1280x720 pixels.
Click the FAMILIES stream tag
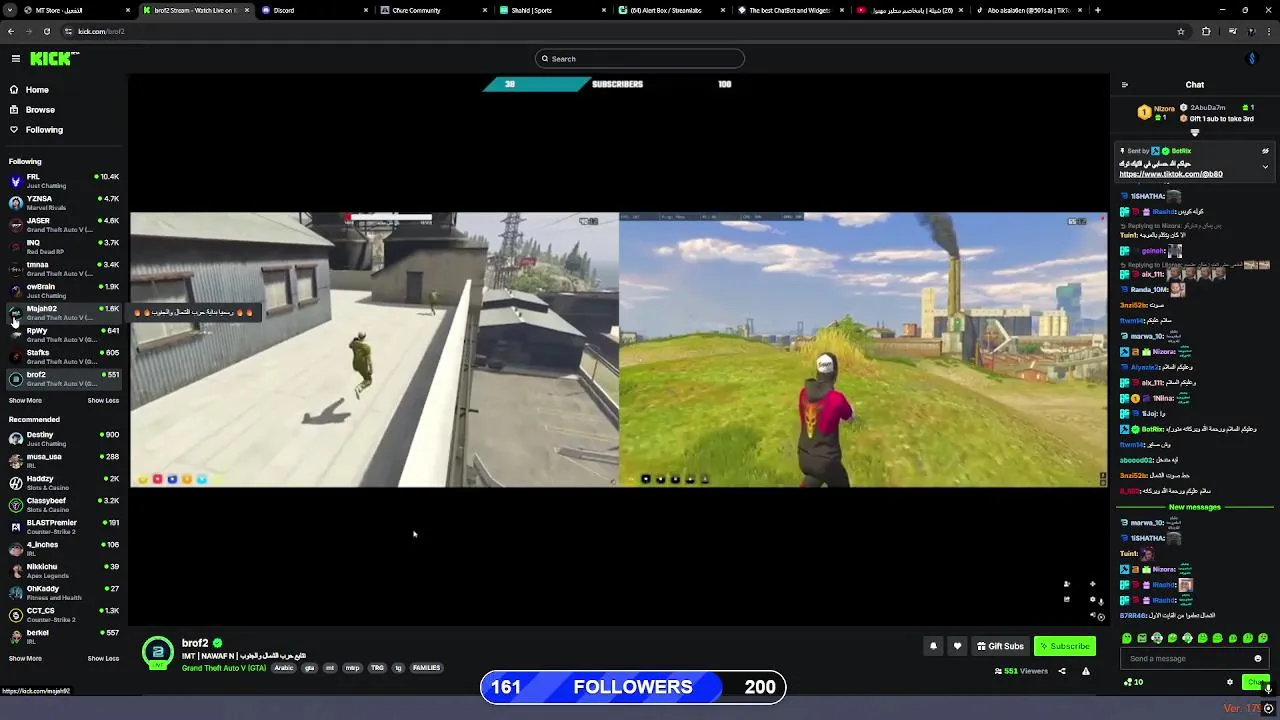coord(426,668)
